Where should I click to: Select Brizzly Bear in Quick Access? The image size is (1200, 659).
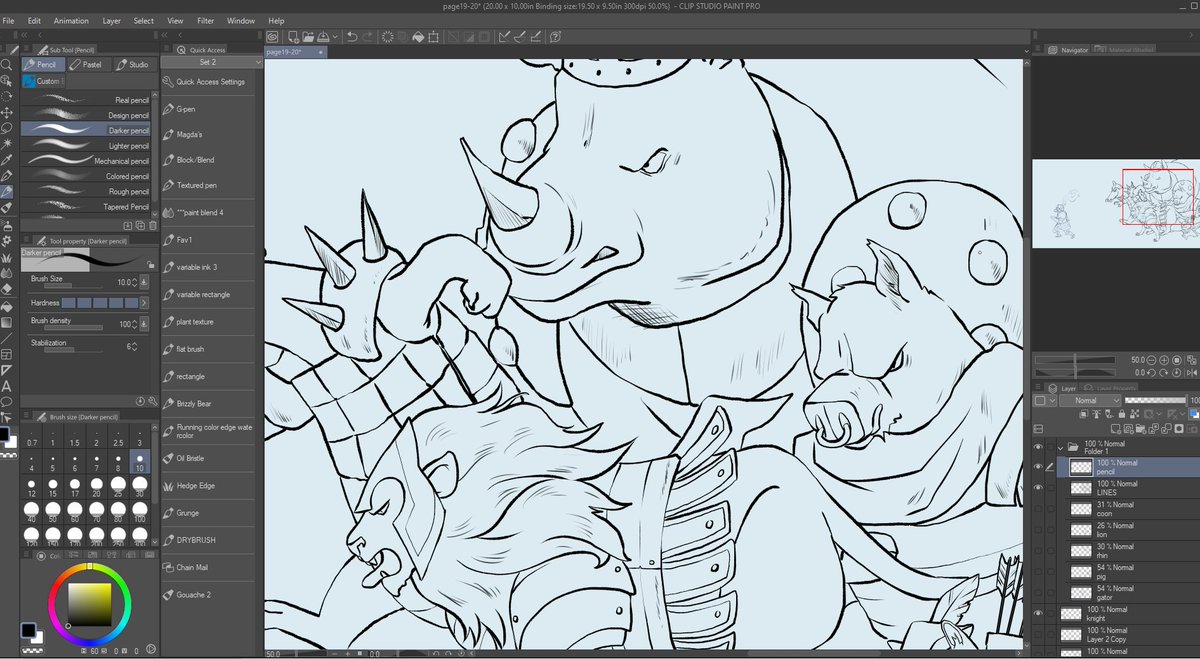(x=208, y=403)
